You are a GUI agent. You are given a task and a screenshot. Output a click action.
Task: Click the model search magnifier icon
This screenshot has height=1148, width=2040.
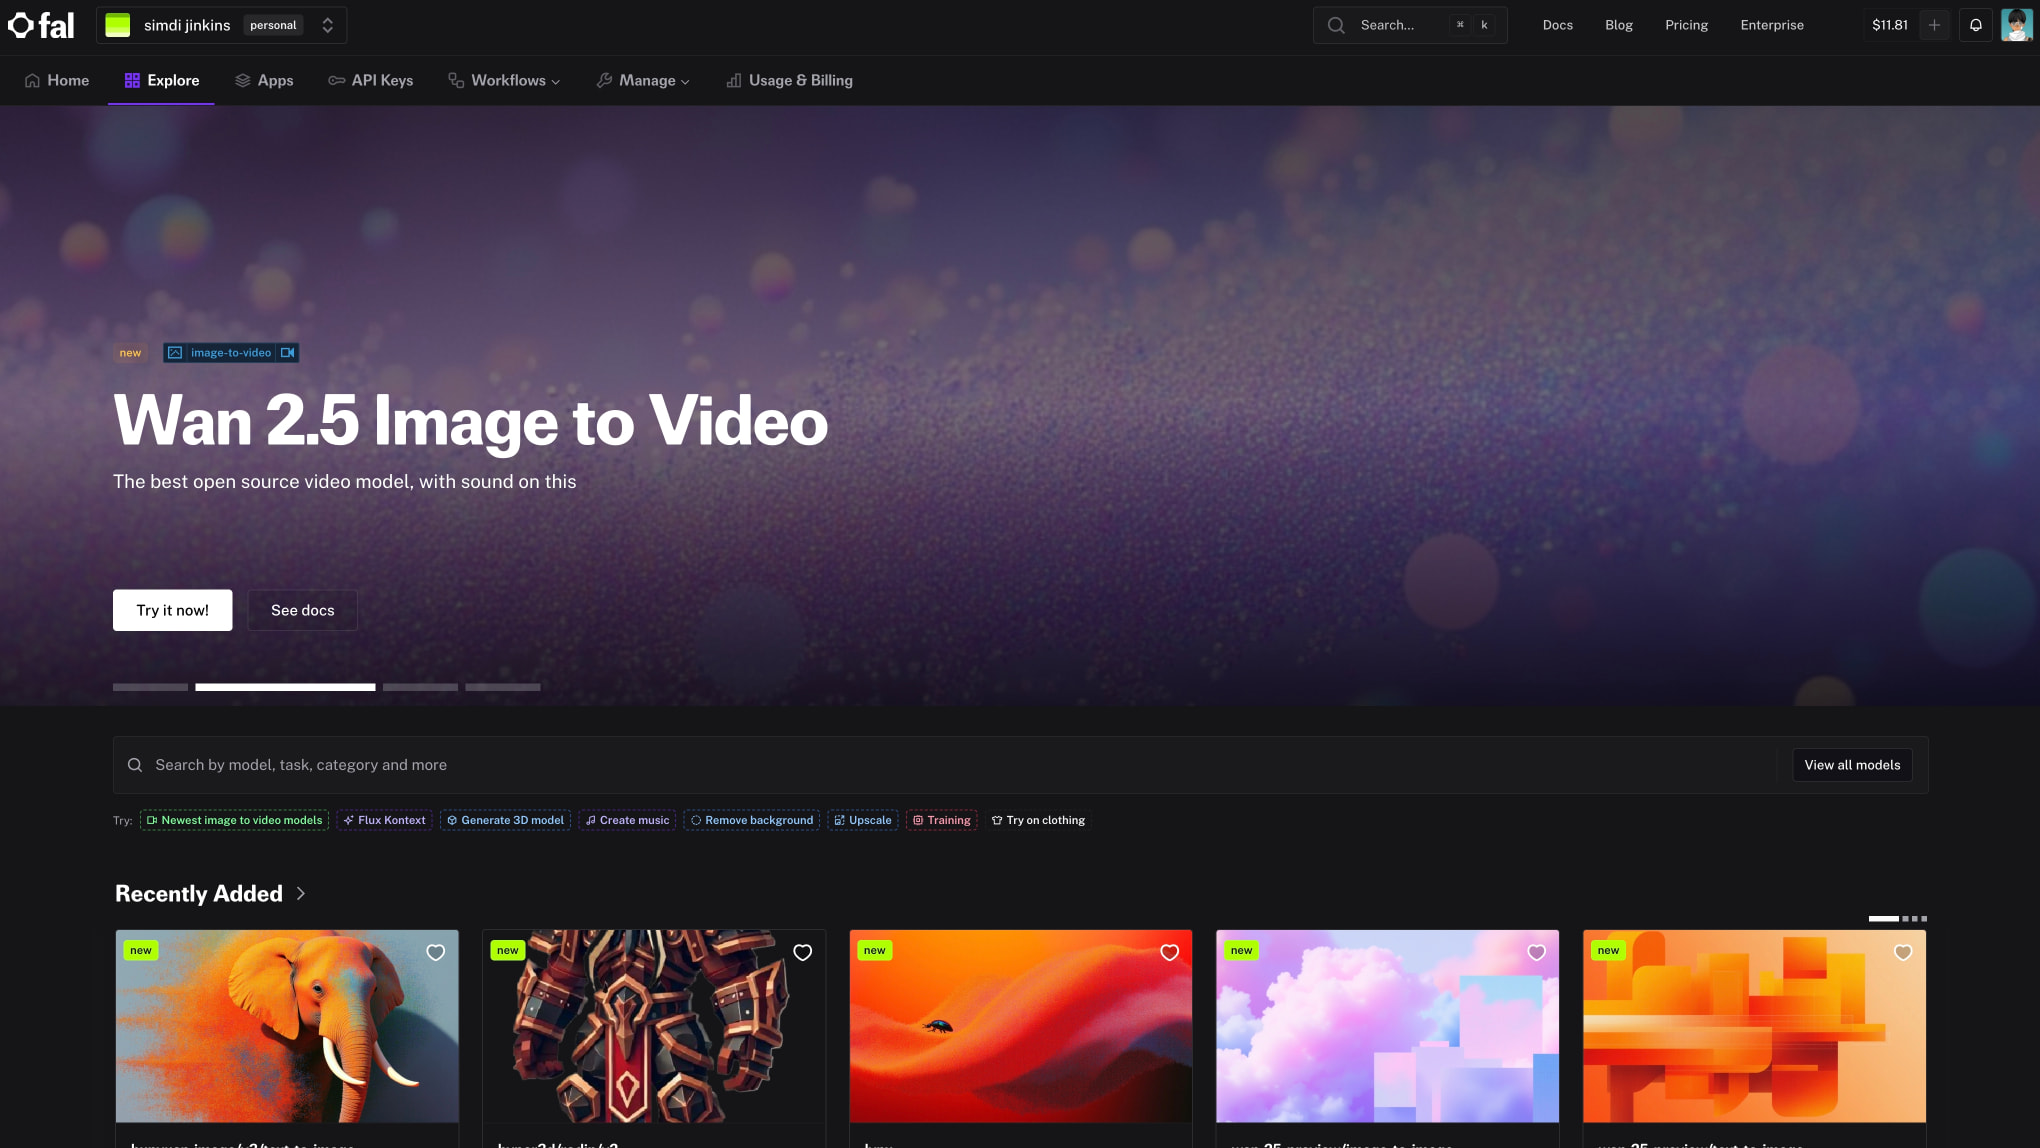point(135,765)
